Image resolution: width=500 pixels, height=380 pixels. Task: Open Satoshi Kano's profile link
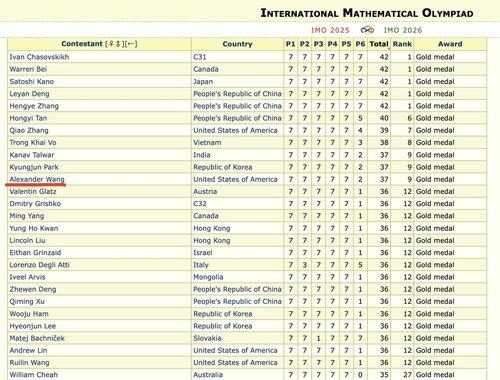tap(32, 82)
